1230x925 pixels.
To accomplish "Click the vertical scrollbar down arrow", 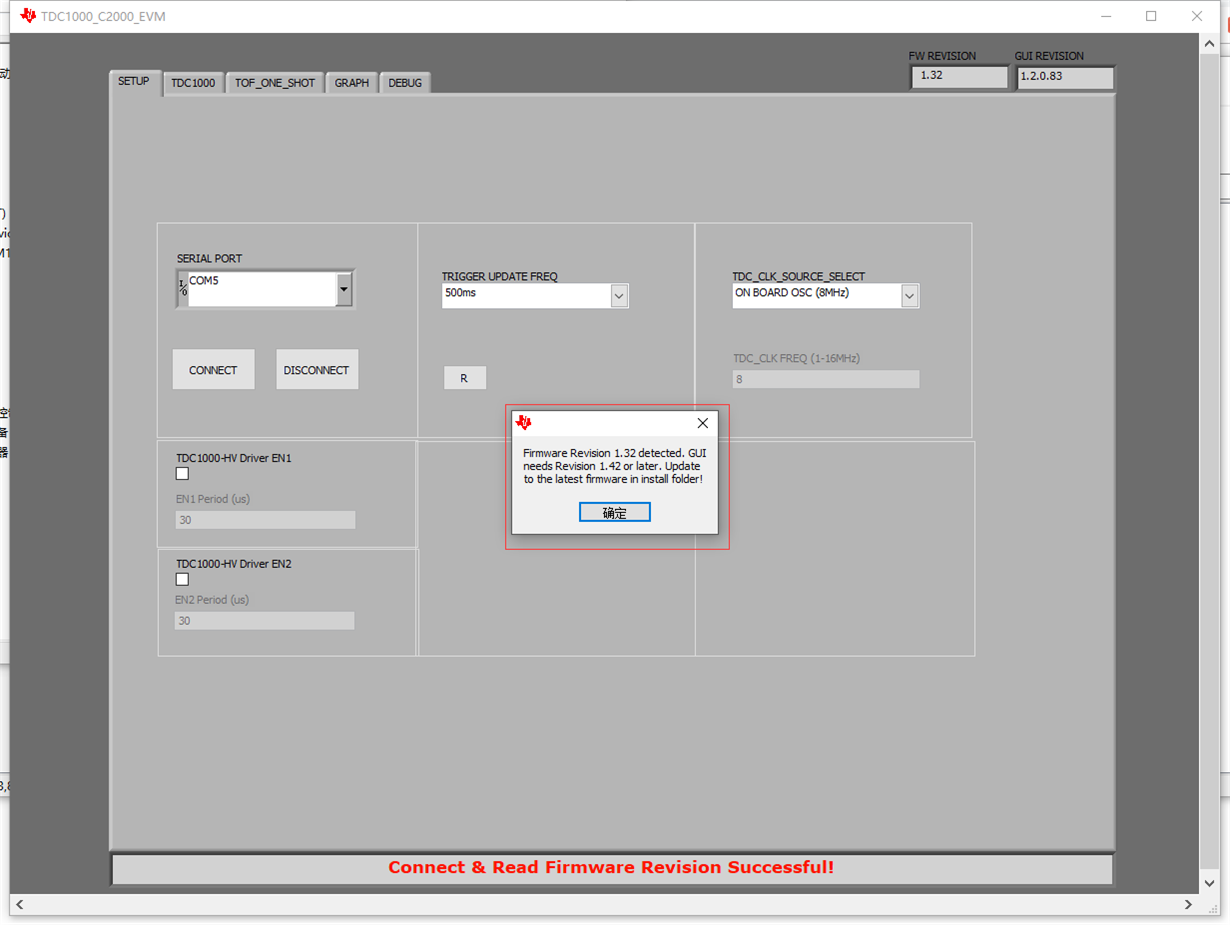I will (x=1209, y=884).
